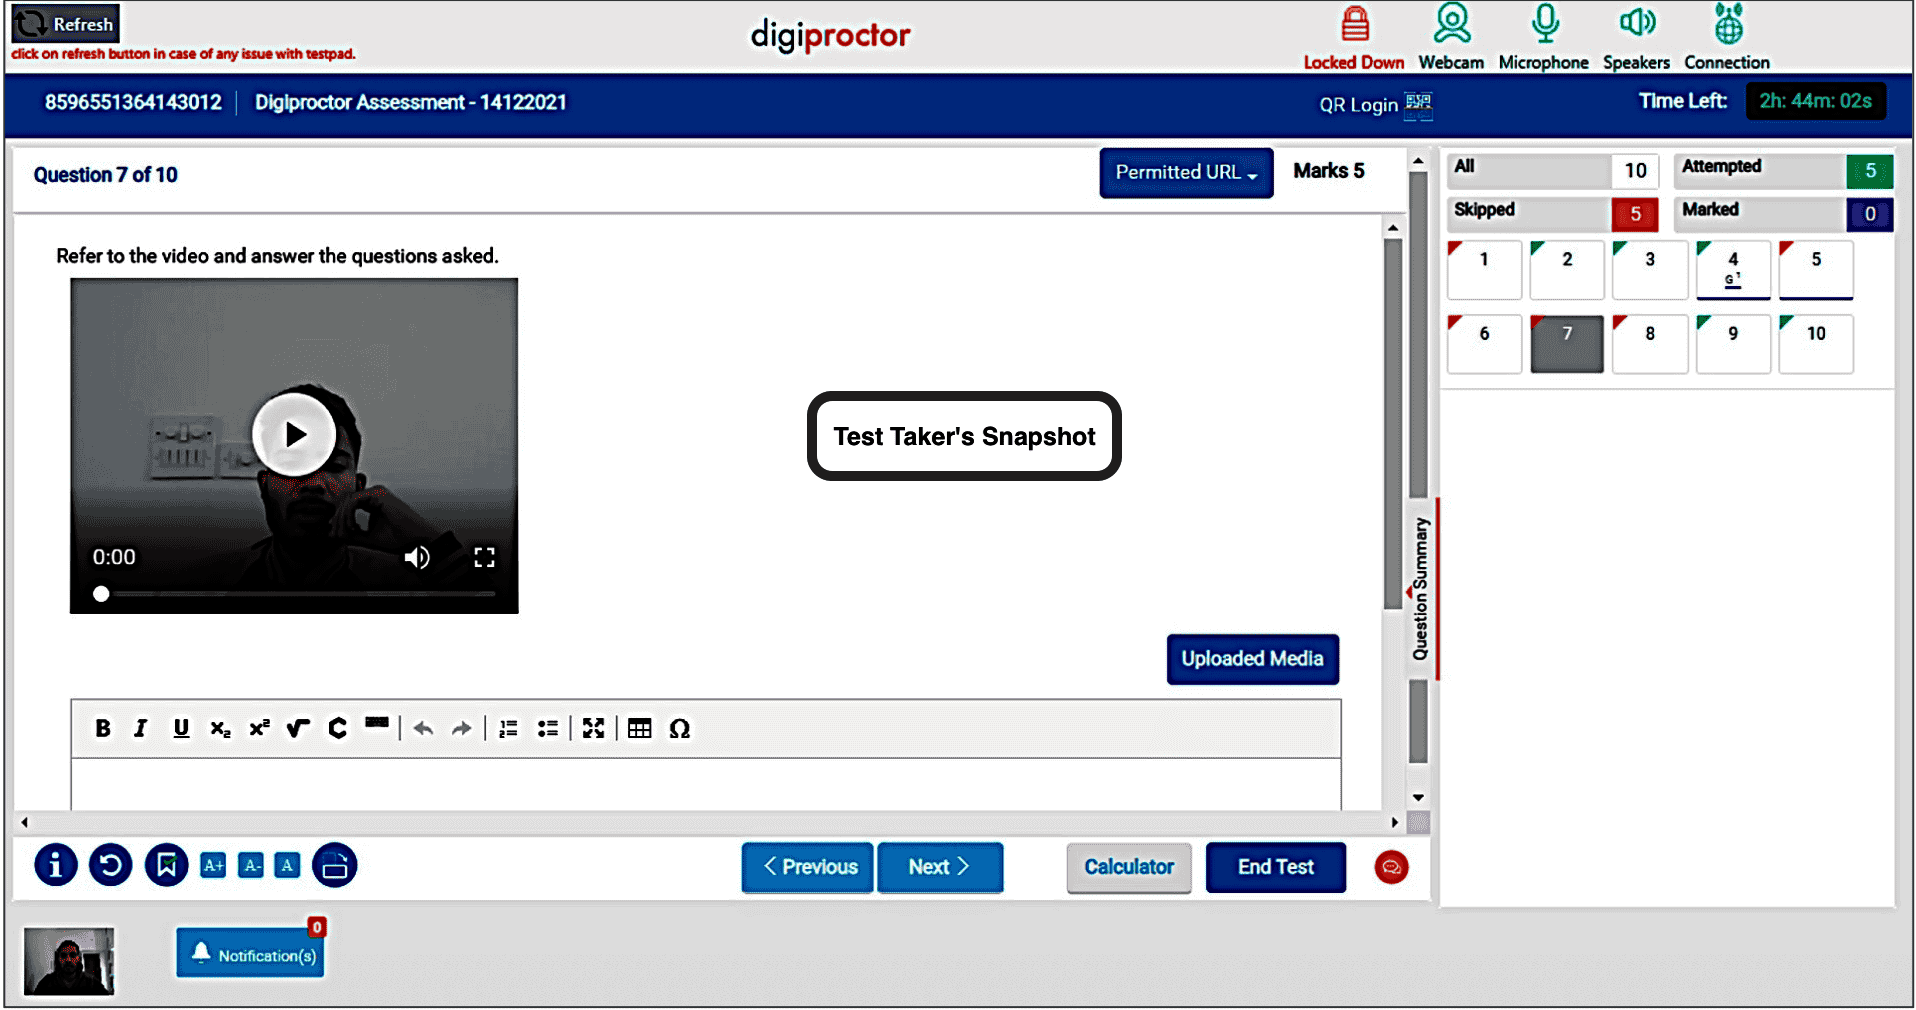Jump to question 9 in summary
The image size is (1916, 1010).
(1733, 344)
